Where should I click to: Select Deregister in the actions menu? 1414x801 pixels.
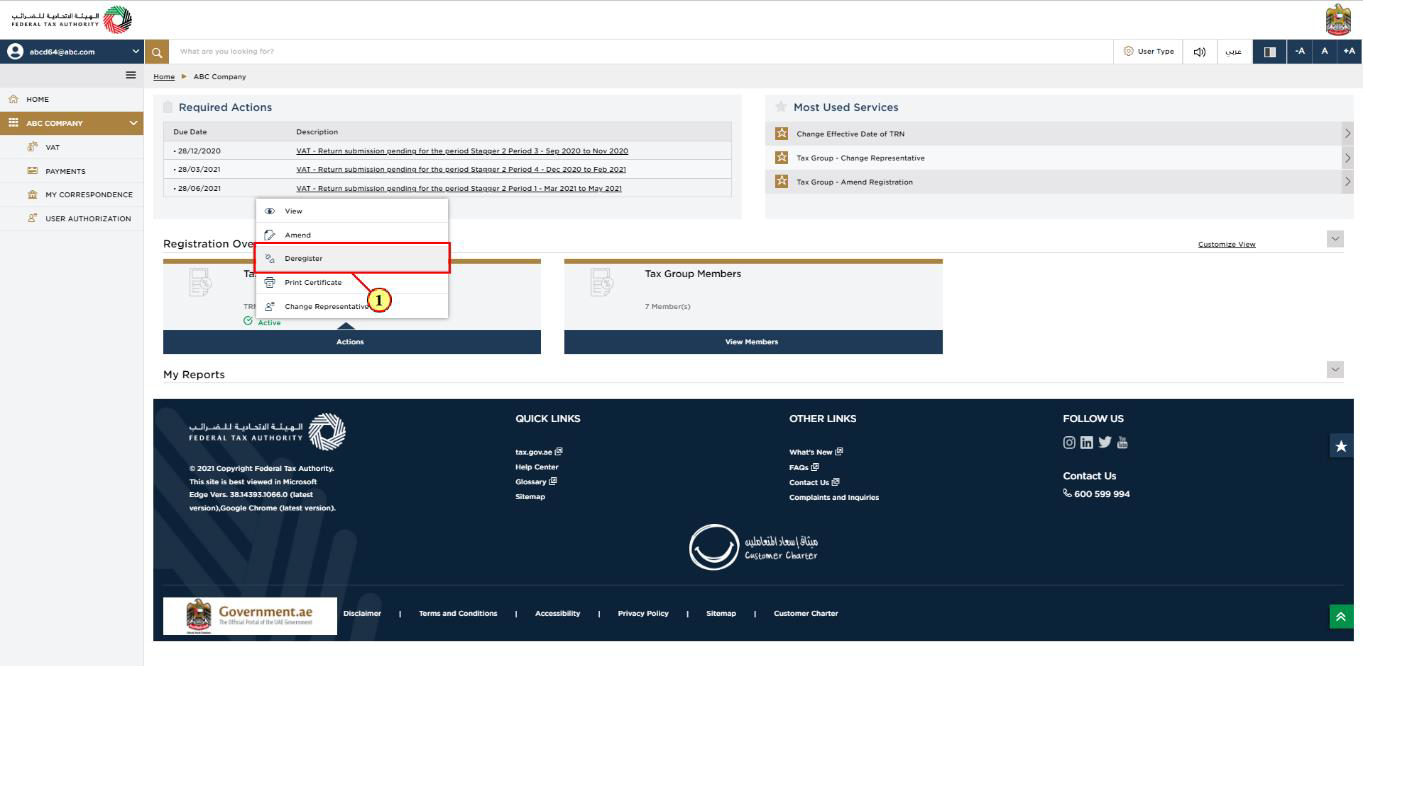point(352,258)
